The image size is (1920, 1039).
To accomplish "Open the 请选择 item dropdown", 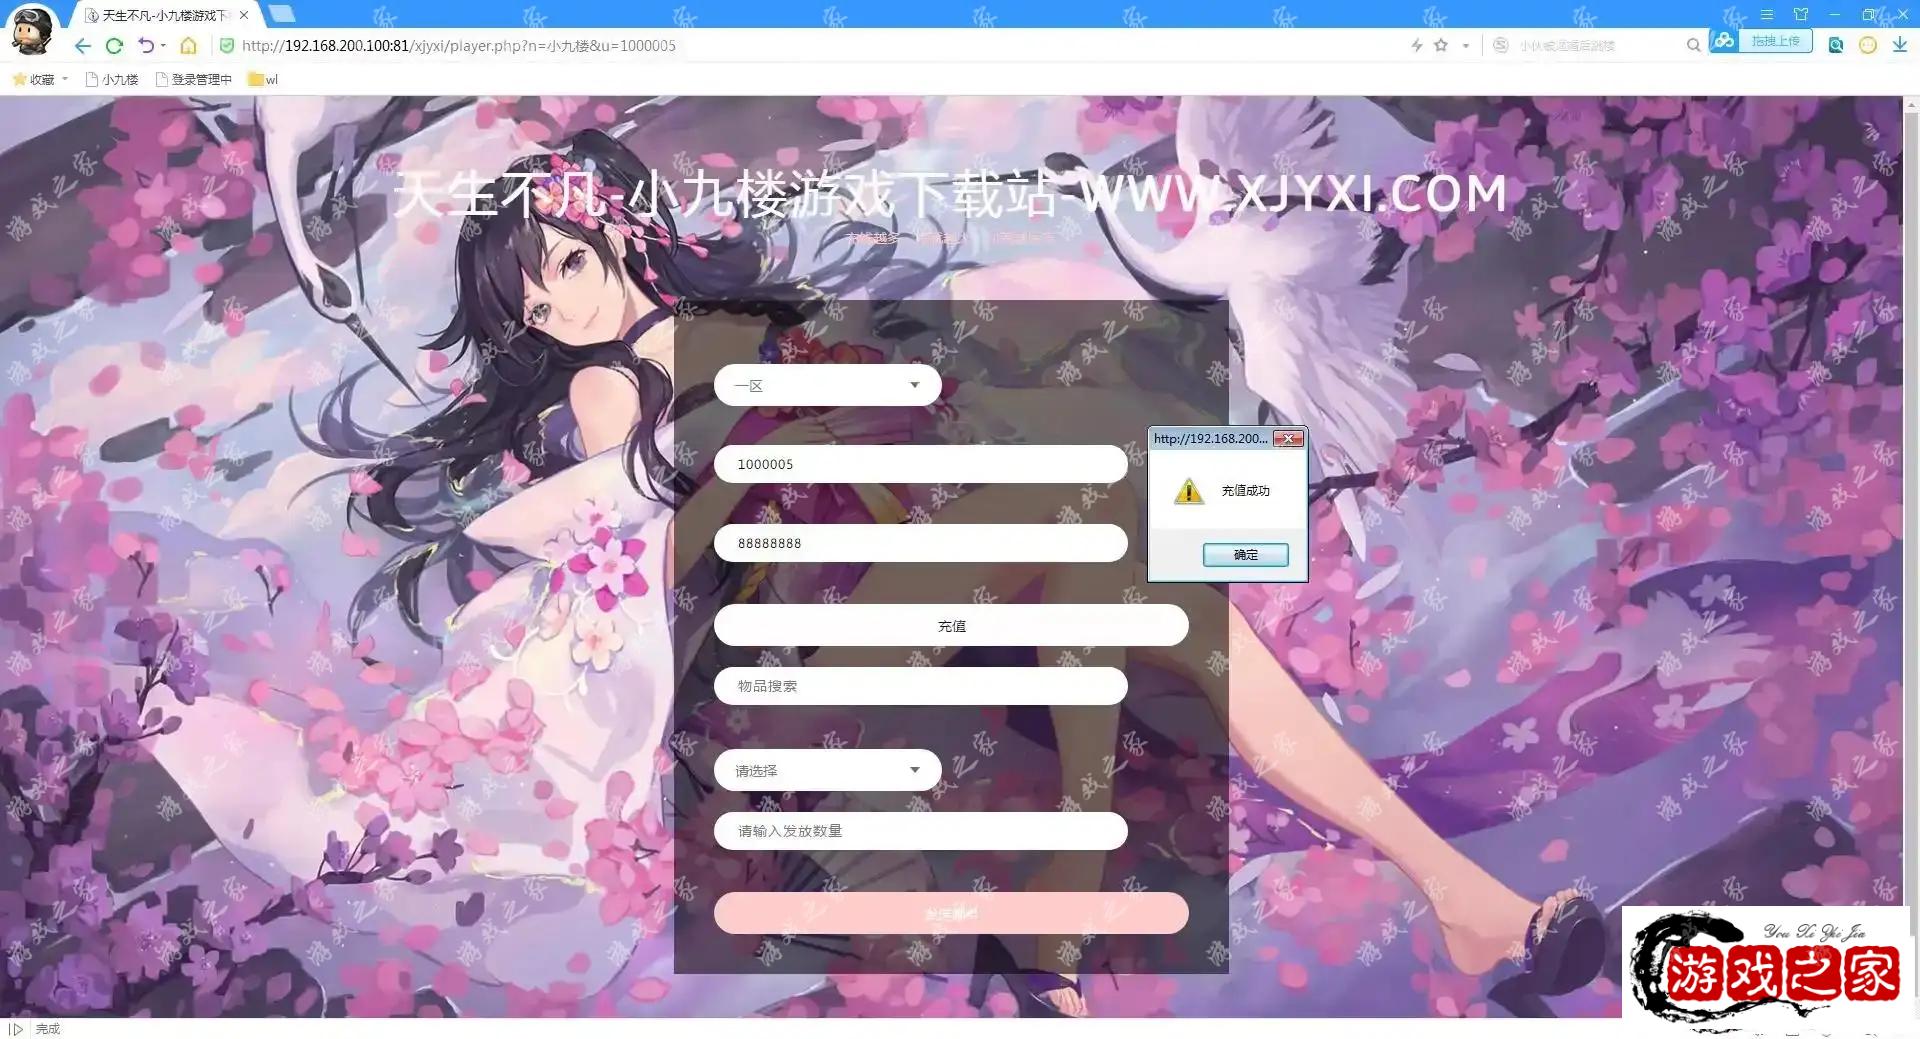I will 826,770.
